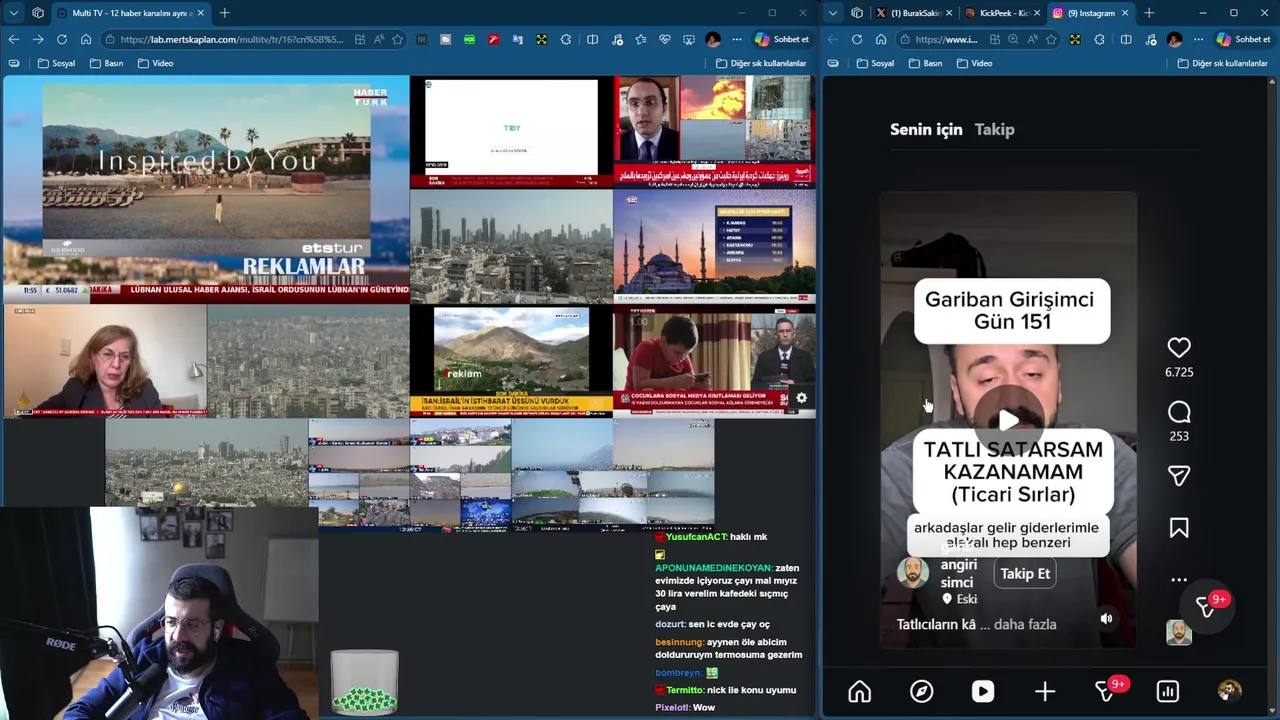Screen dimensions: 1280x720
Task: Open the 'Eski' location tag on the reel
Action: [x=960, y=599]
